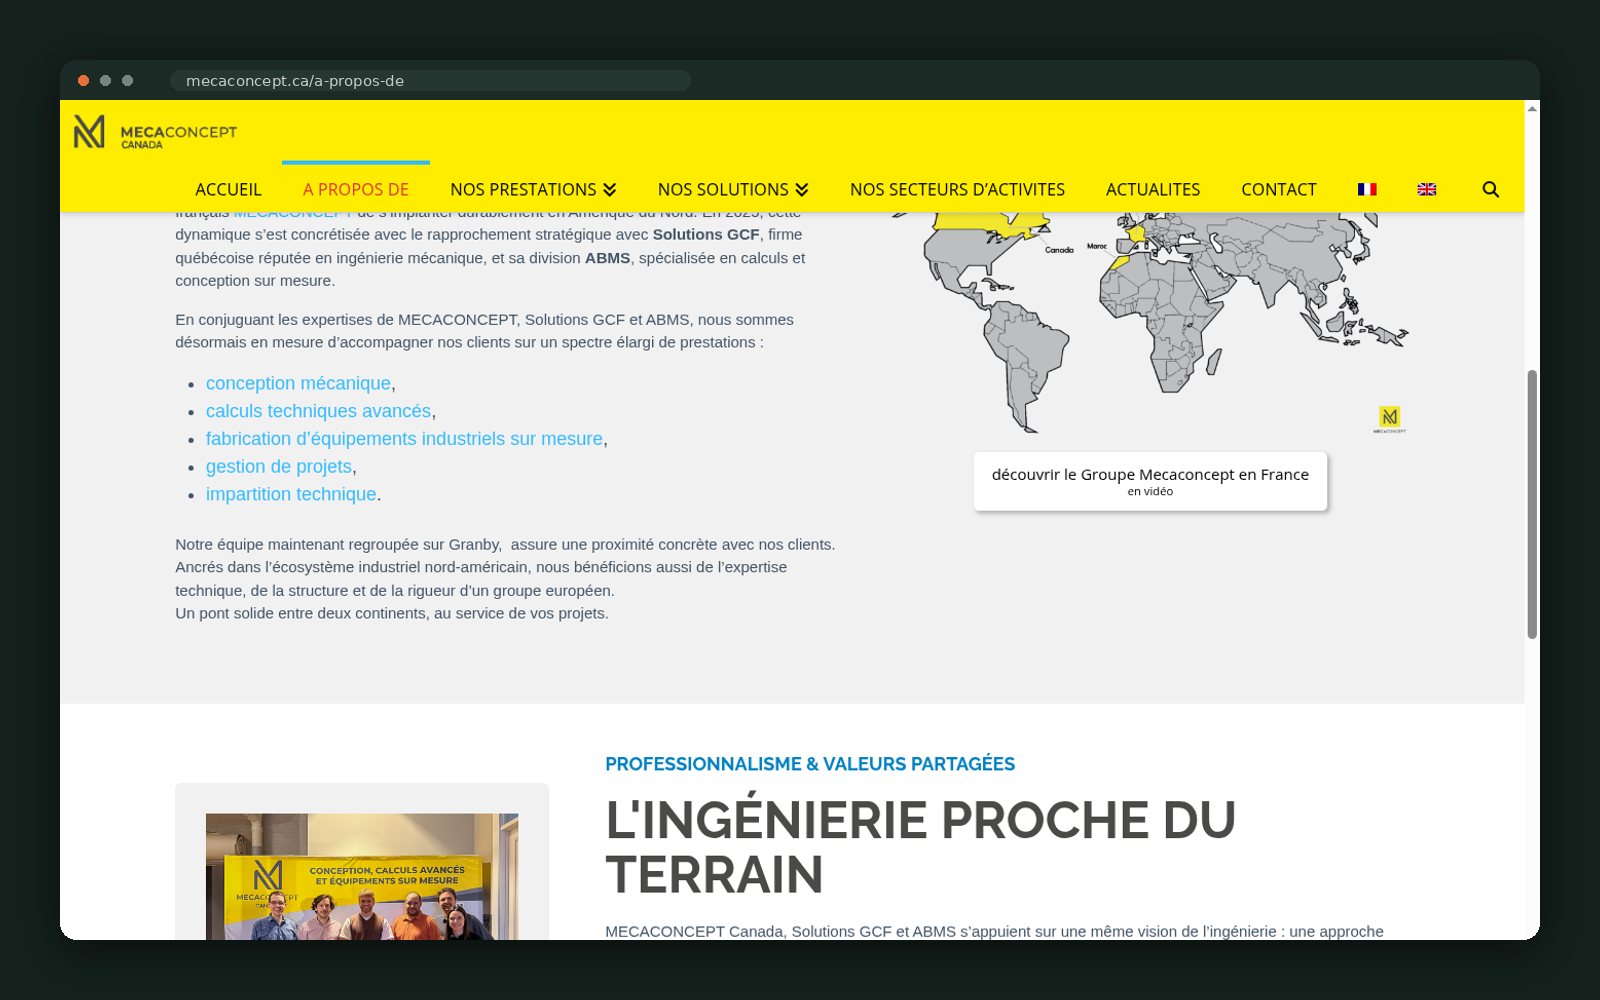1600x1000 pixels.
Task: Open the Nos Prestations menu
Action: pos(523,189)
